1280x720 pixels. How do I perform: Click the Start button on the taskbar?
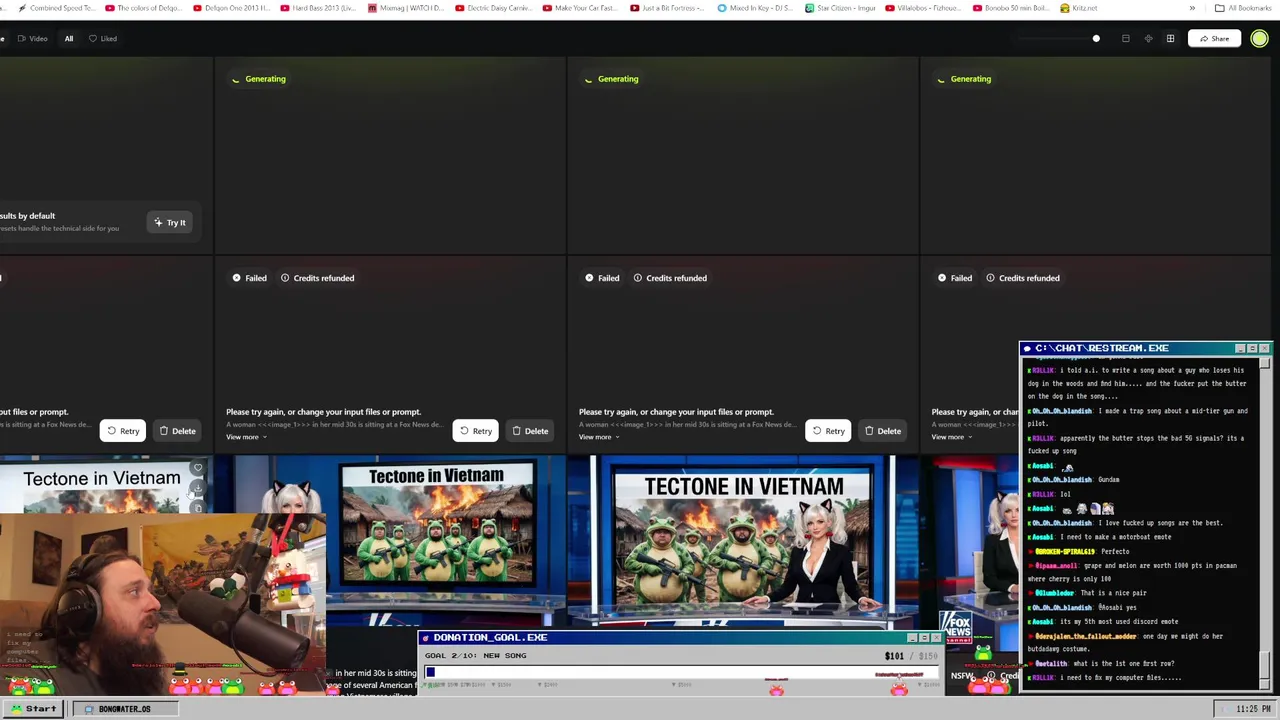click(33, 709)
